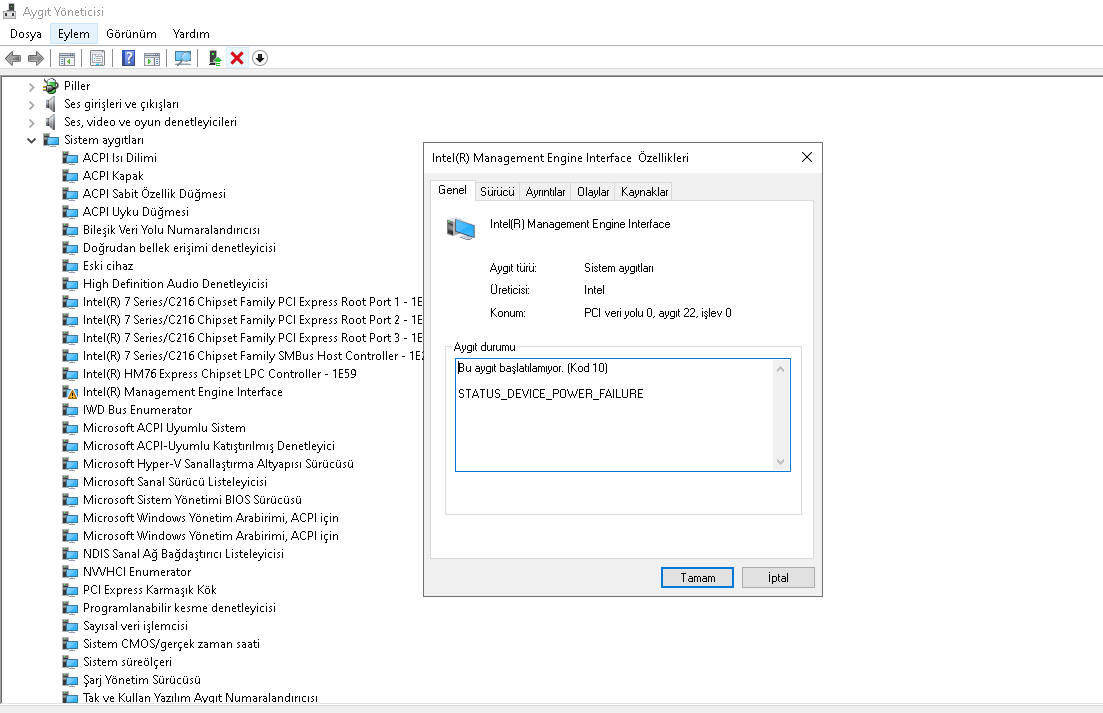This screenshot has width=1103, height=713.
Task: Select Sistem CMOS/gerçek zaman saati
Action: point(171,644)
